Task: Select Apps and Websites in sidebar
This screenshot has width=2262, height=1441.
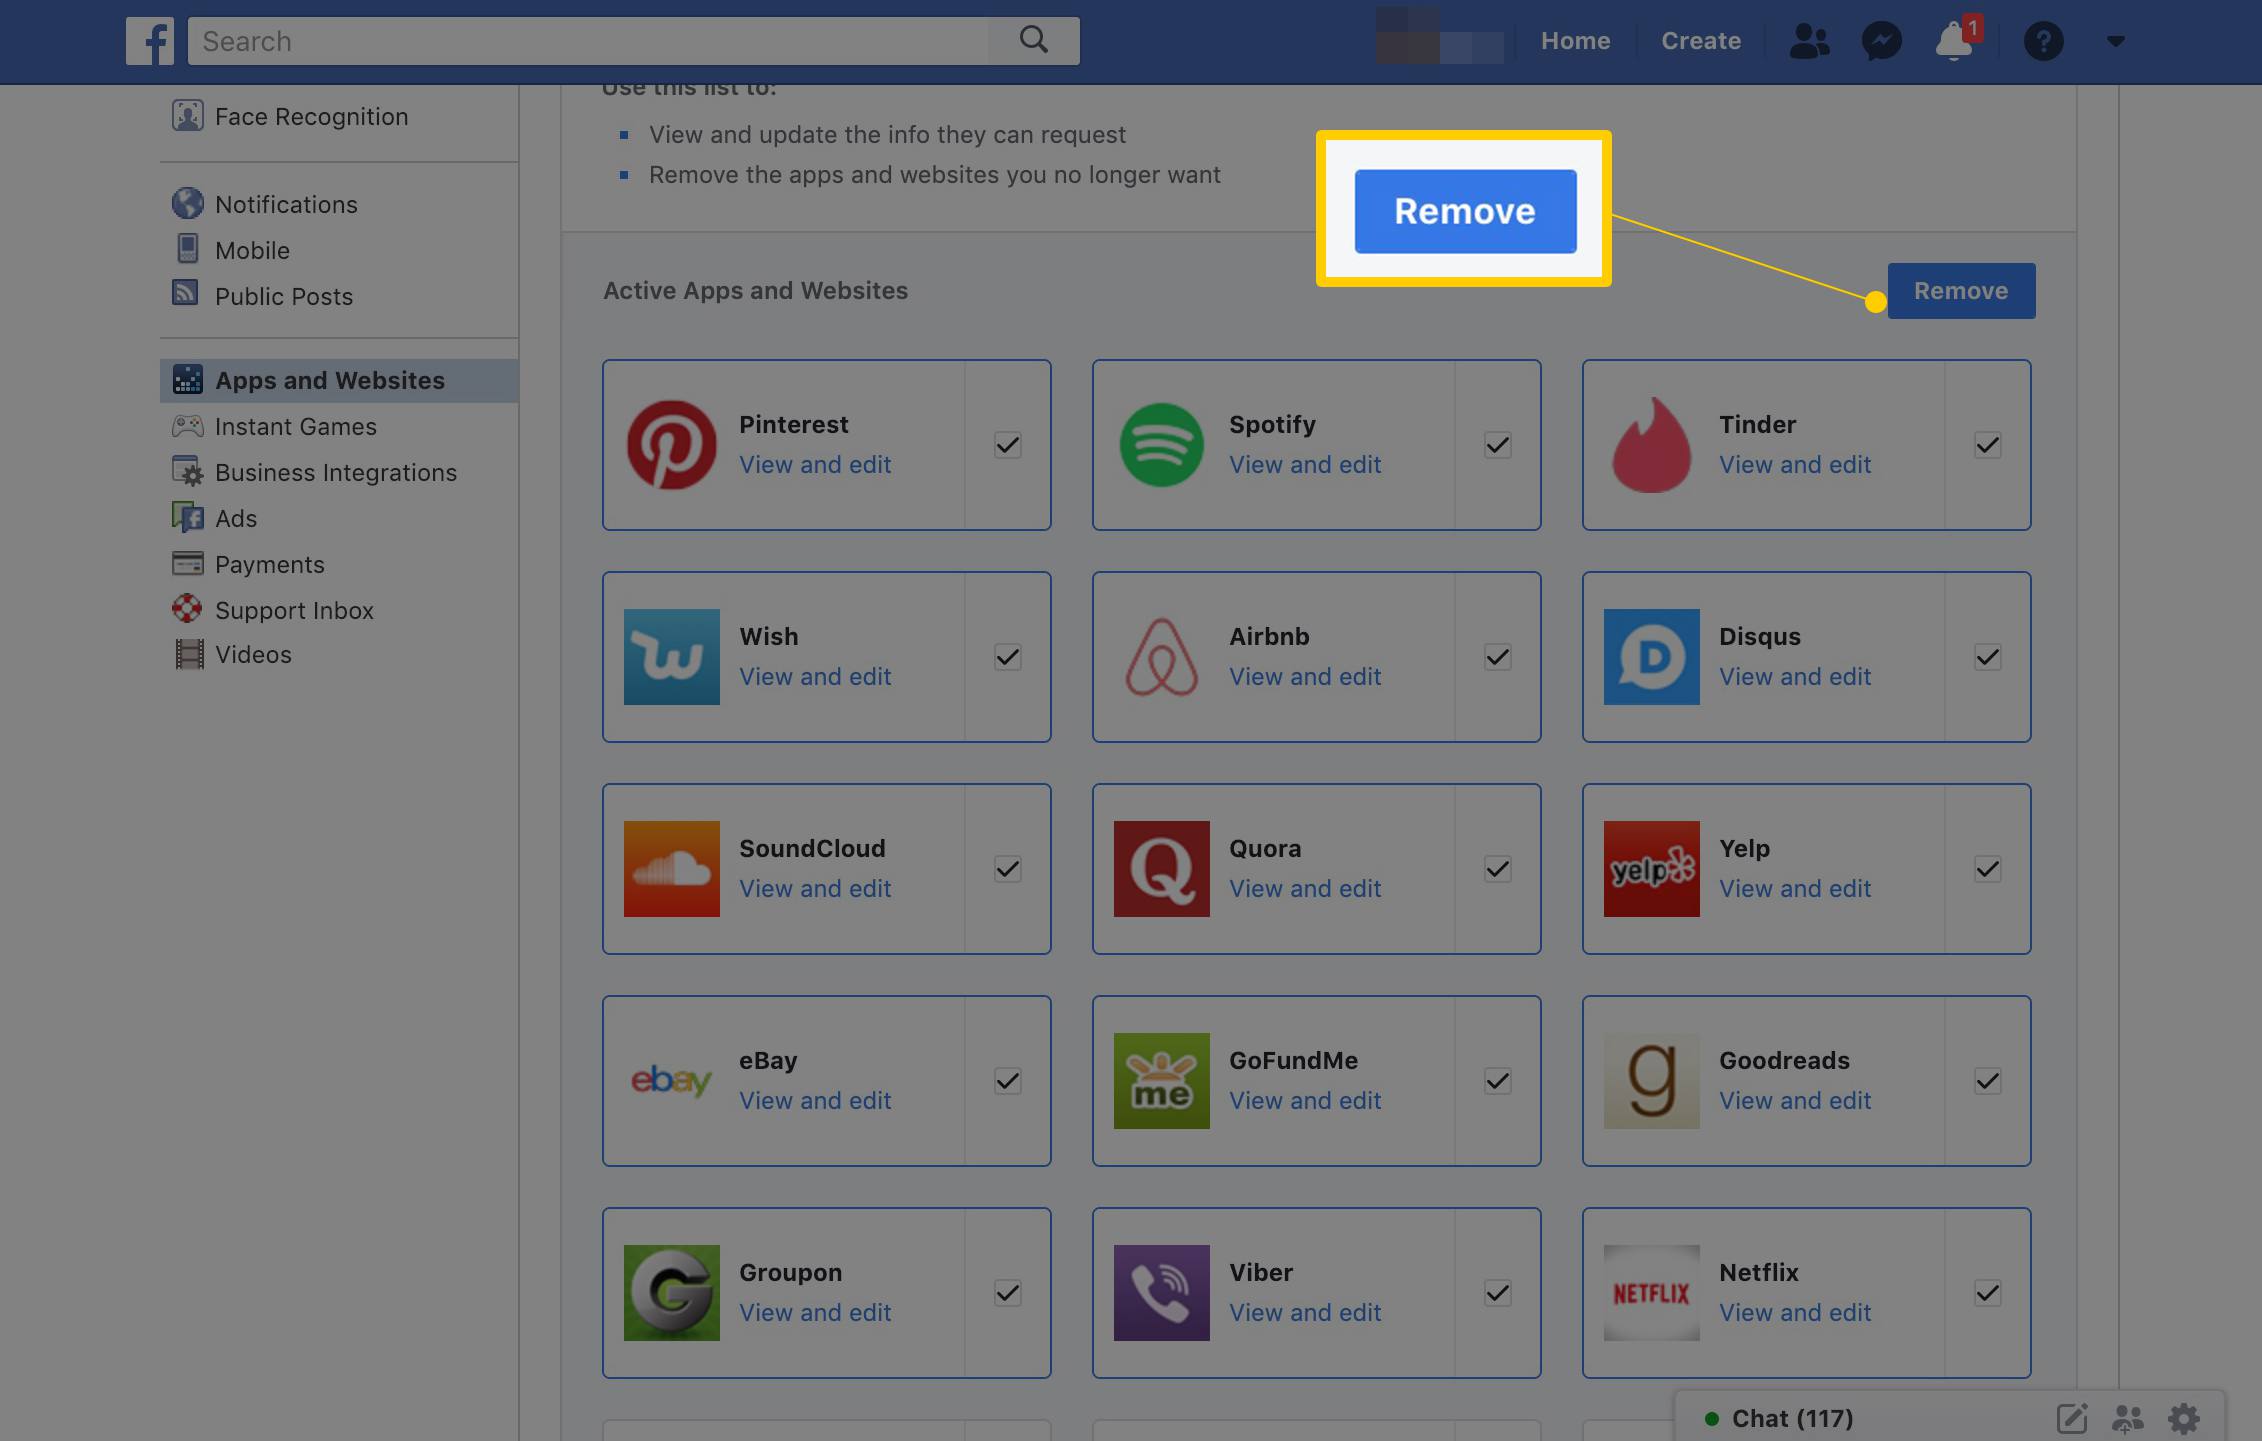Action: click(x=339, y=380)
